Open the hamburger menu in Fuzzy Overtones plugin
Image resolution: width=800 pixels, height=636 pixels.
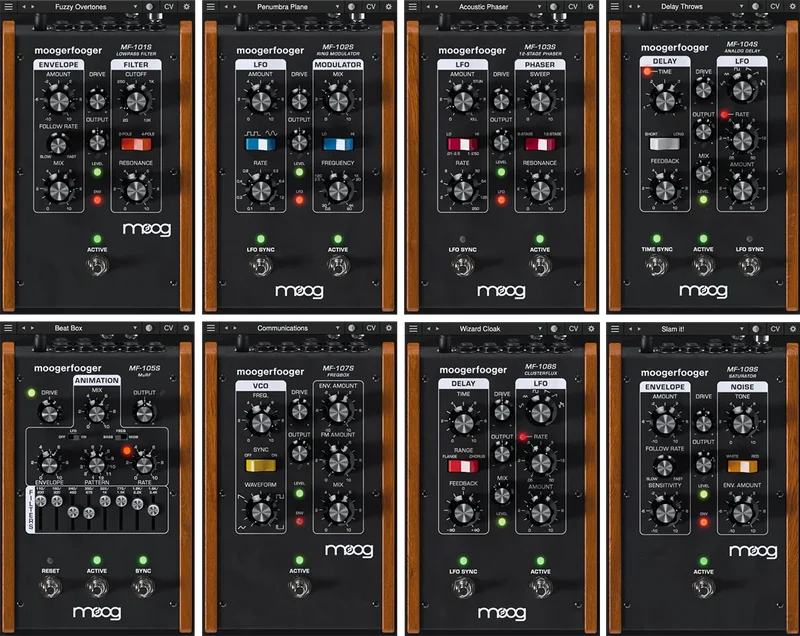8,7
